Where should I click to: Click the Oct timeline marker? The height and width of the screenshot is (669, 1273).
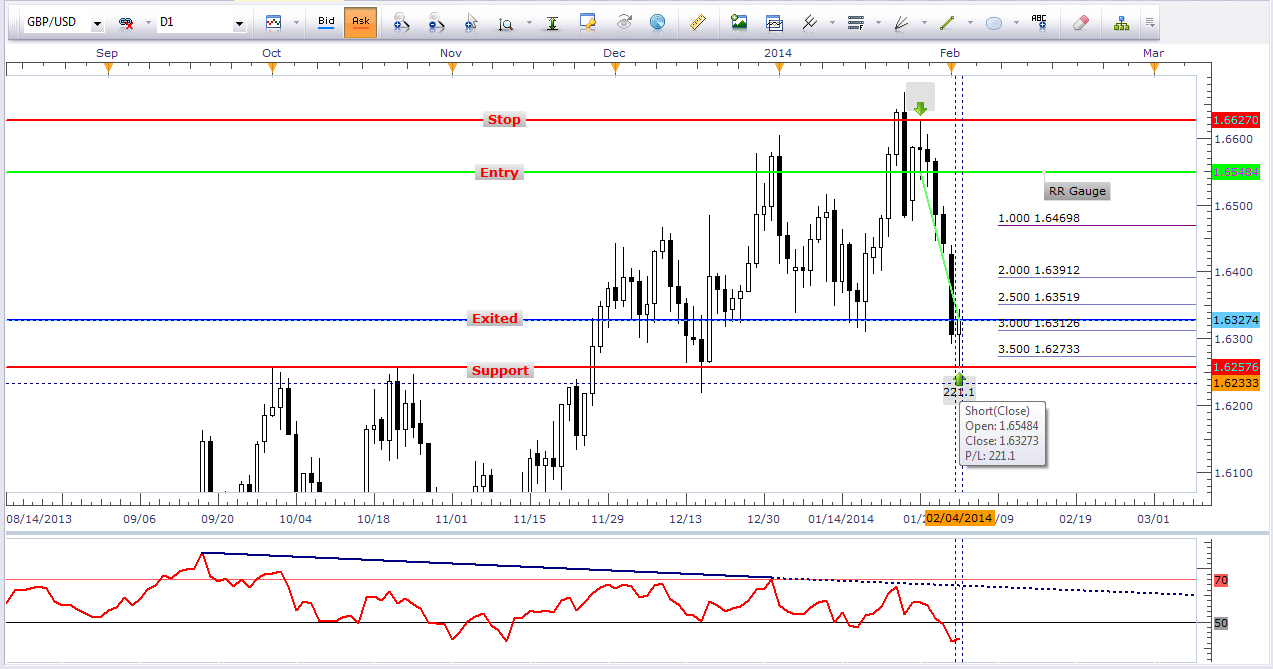271,67
